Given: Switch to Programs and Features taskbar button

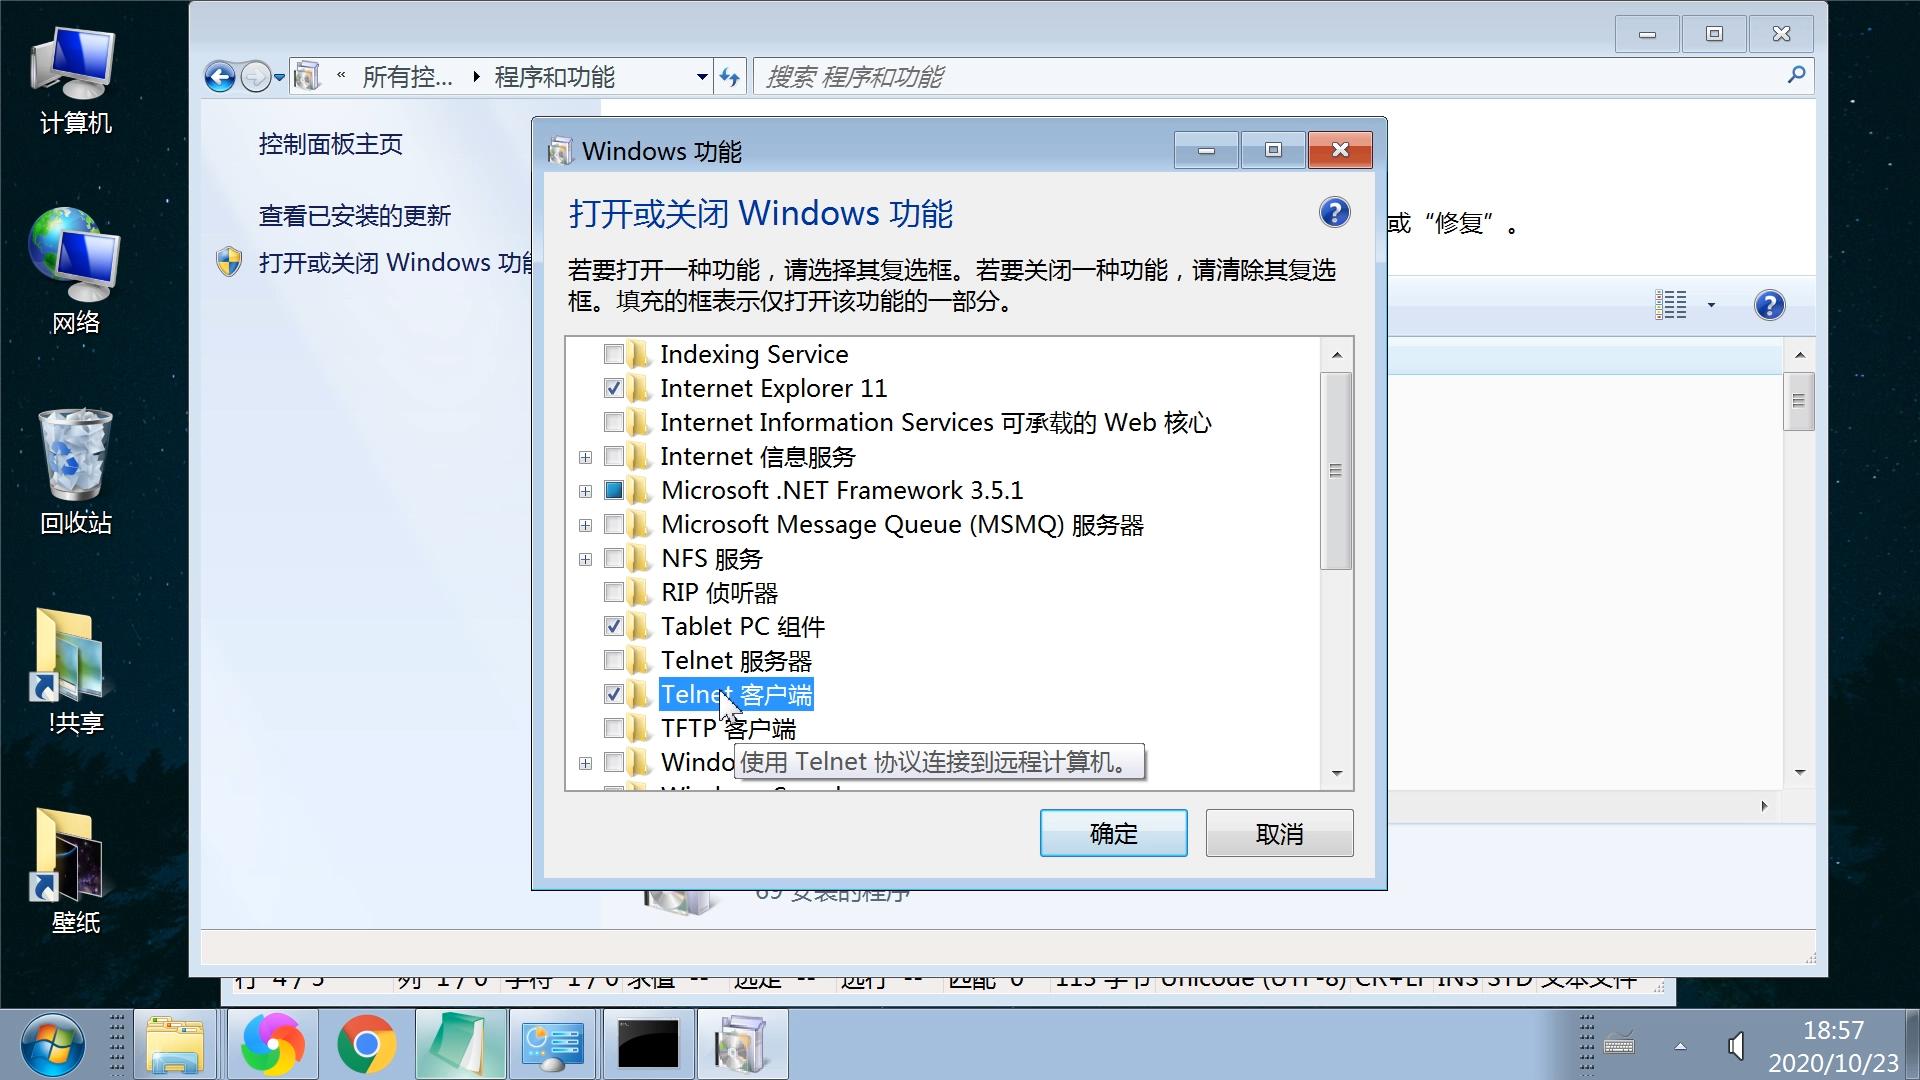Looking at the screenshot, I should [x=741, y=1045].
